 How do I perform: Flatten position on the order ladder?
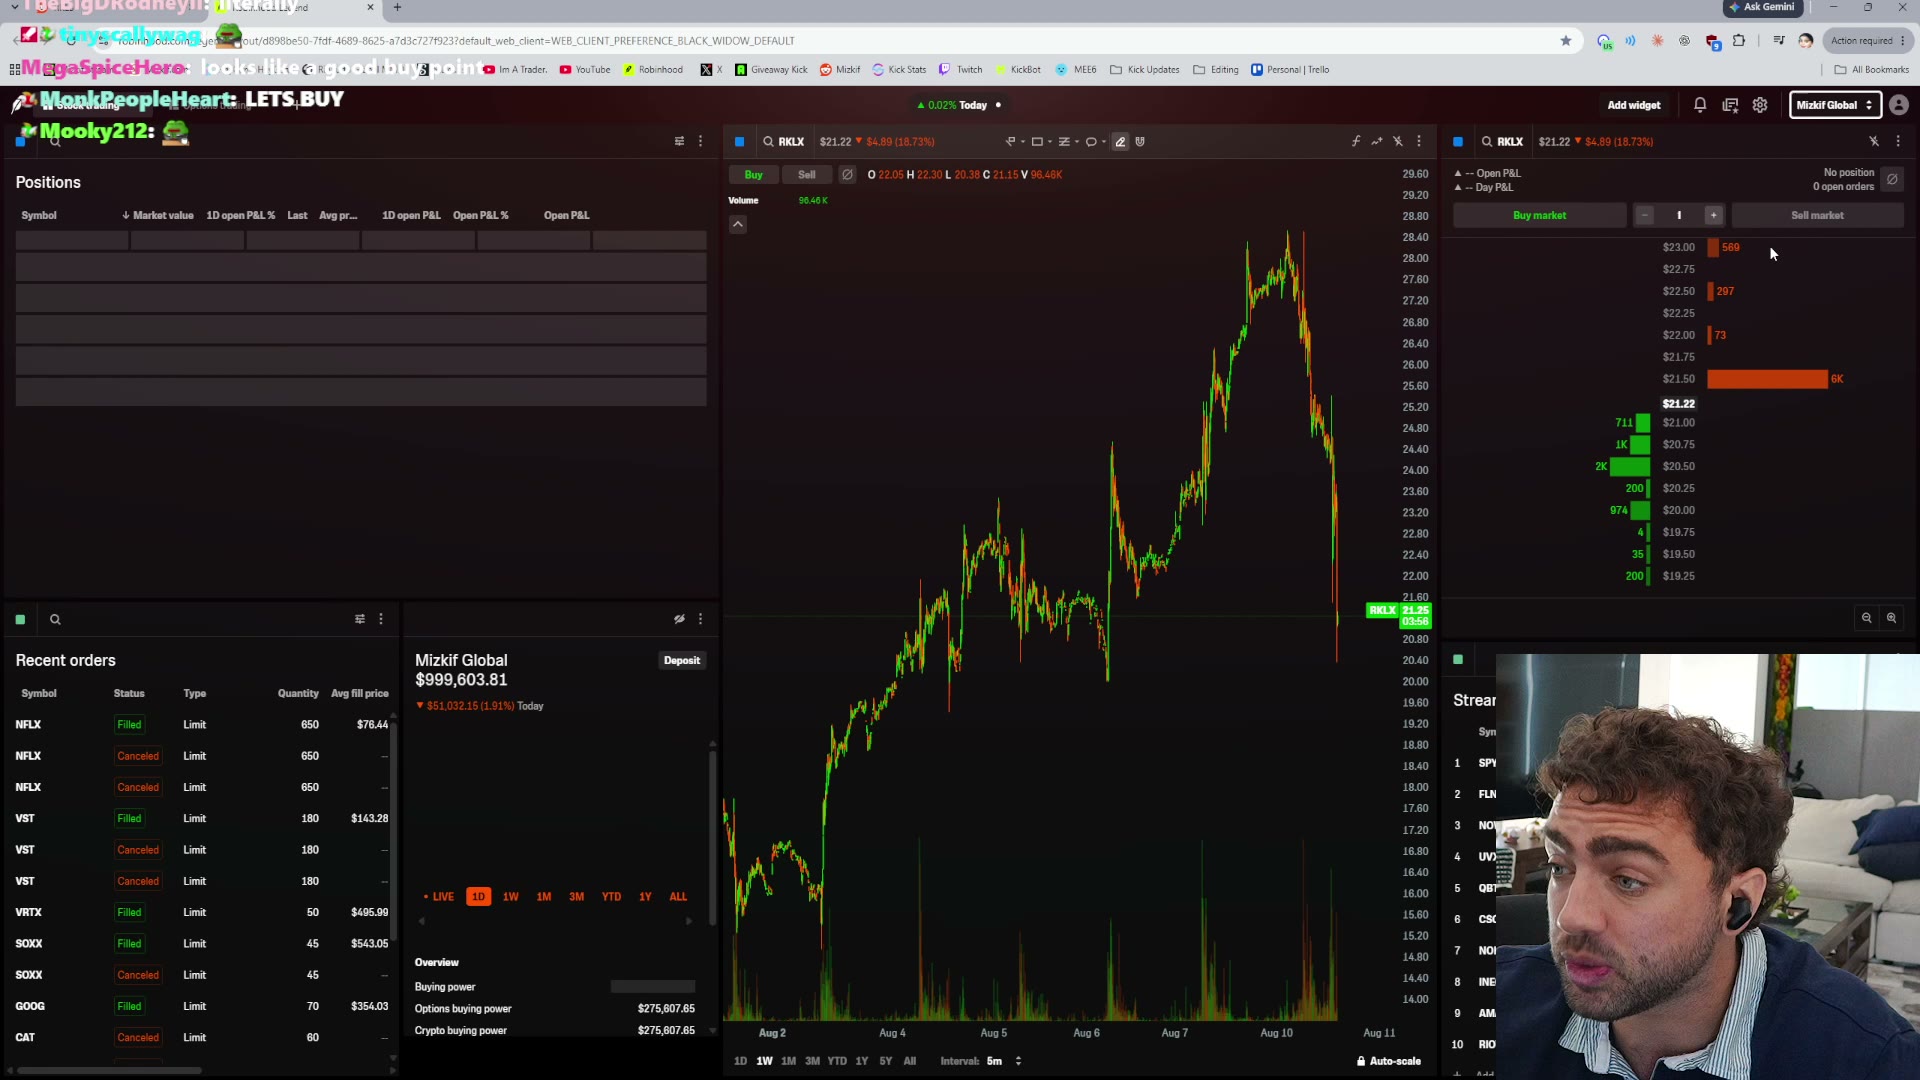click(1892, 180)
